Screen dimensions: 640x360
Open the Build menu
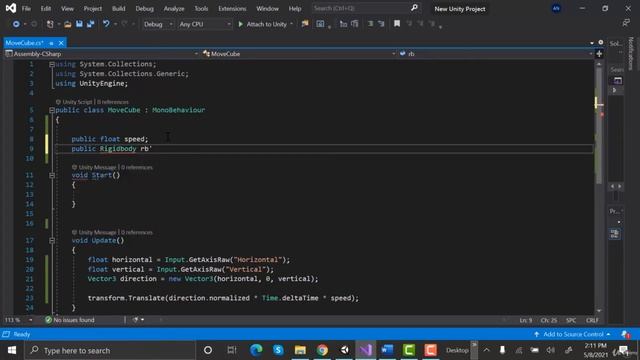coord(119,9)
